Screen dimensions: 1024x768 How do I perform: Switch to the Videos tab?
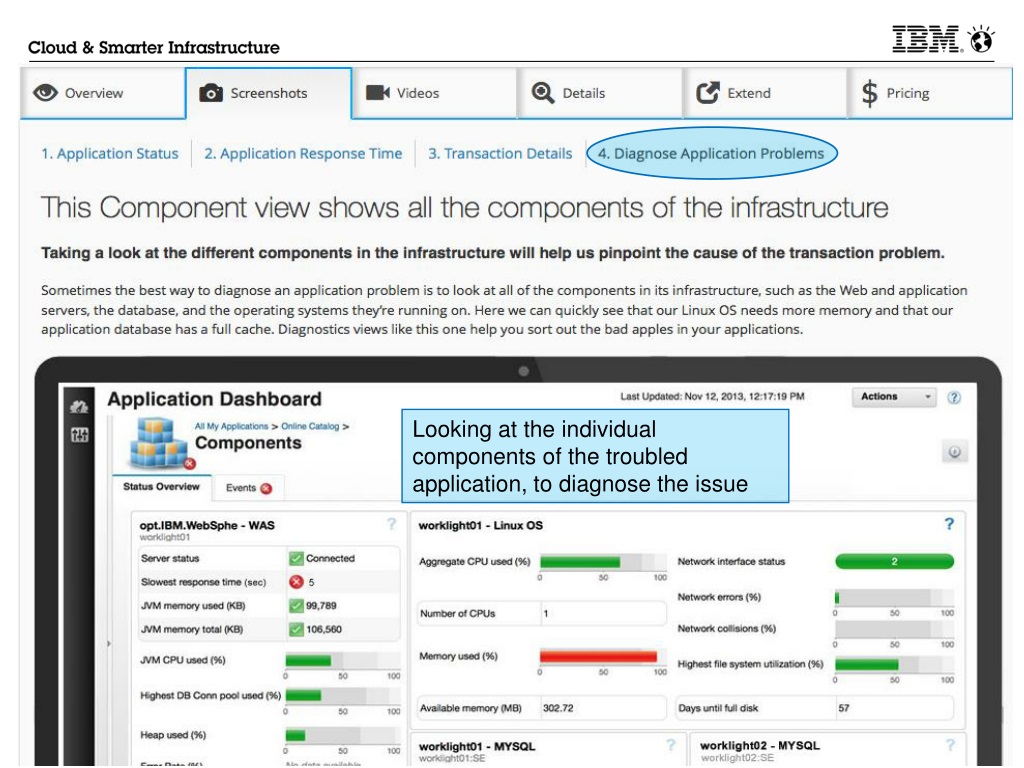(434, 93)
